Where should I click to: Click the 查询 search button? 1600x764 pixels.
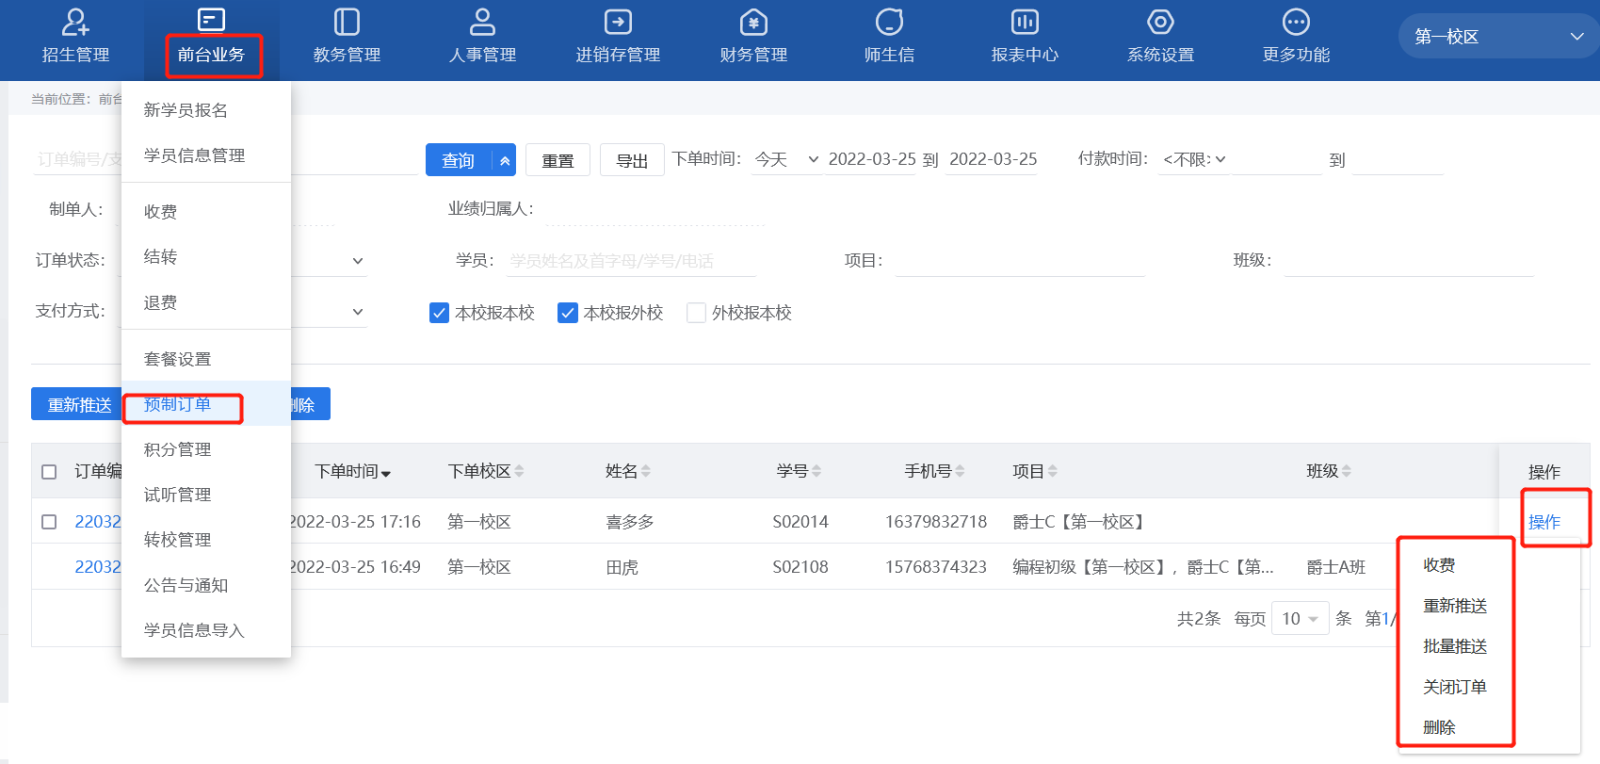click(x=458, y=160)
